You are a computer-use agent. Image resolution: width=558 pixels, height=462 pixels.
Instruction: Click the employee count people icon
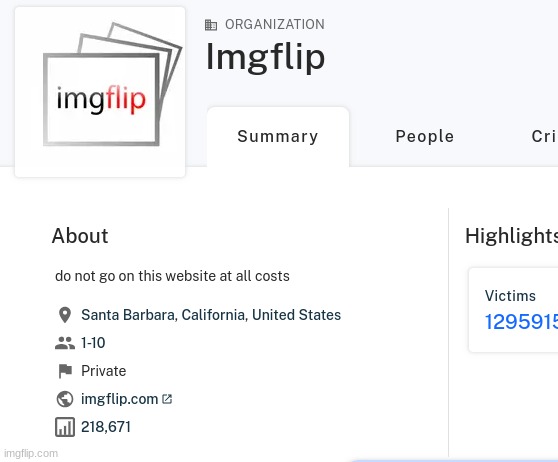coord(65,343)
